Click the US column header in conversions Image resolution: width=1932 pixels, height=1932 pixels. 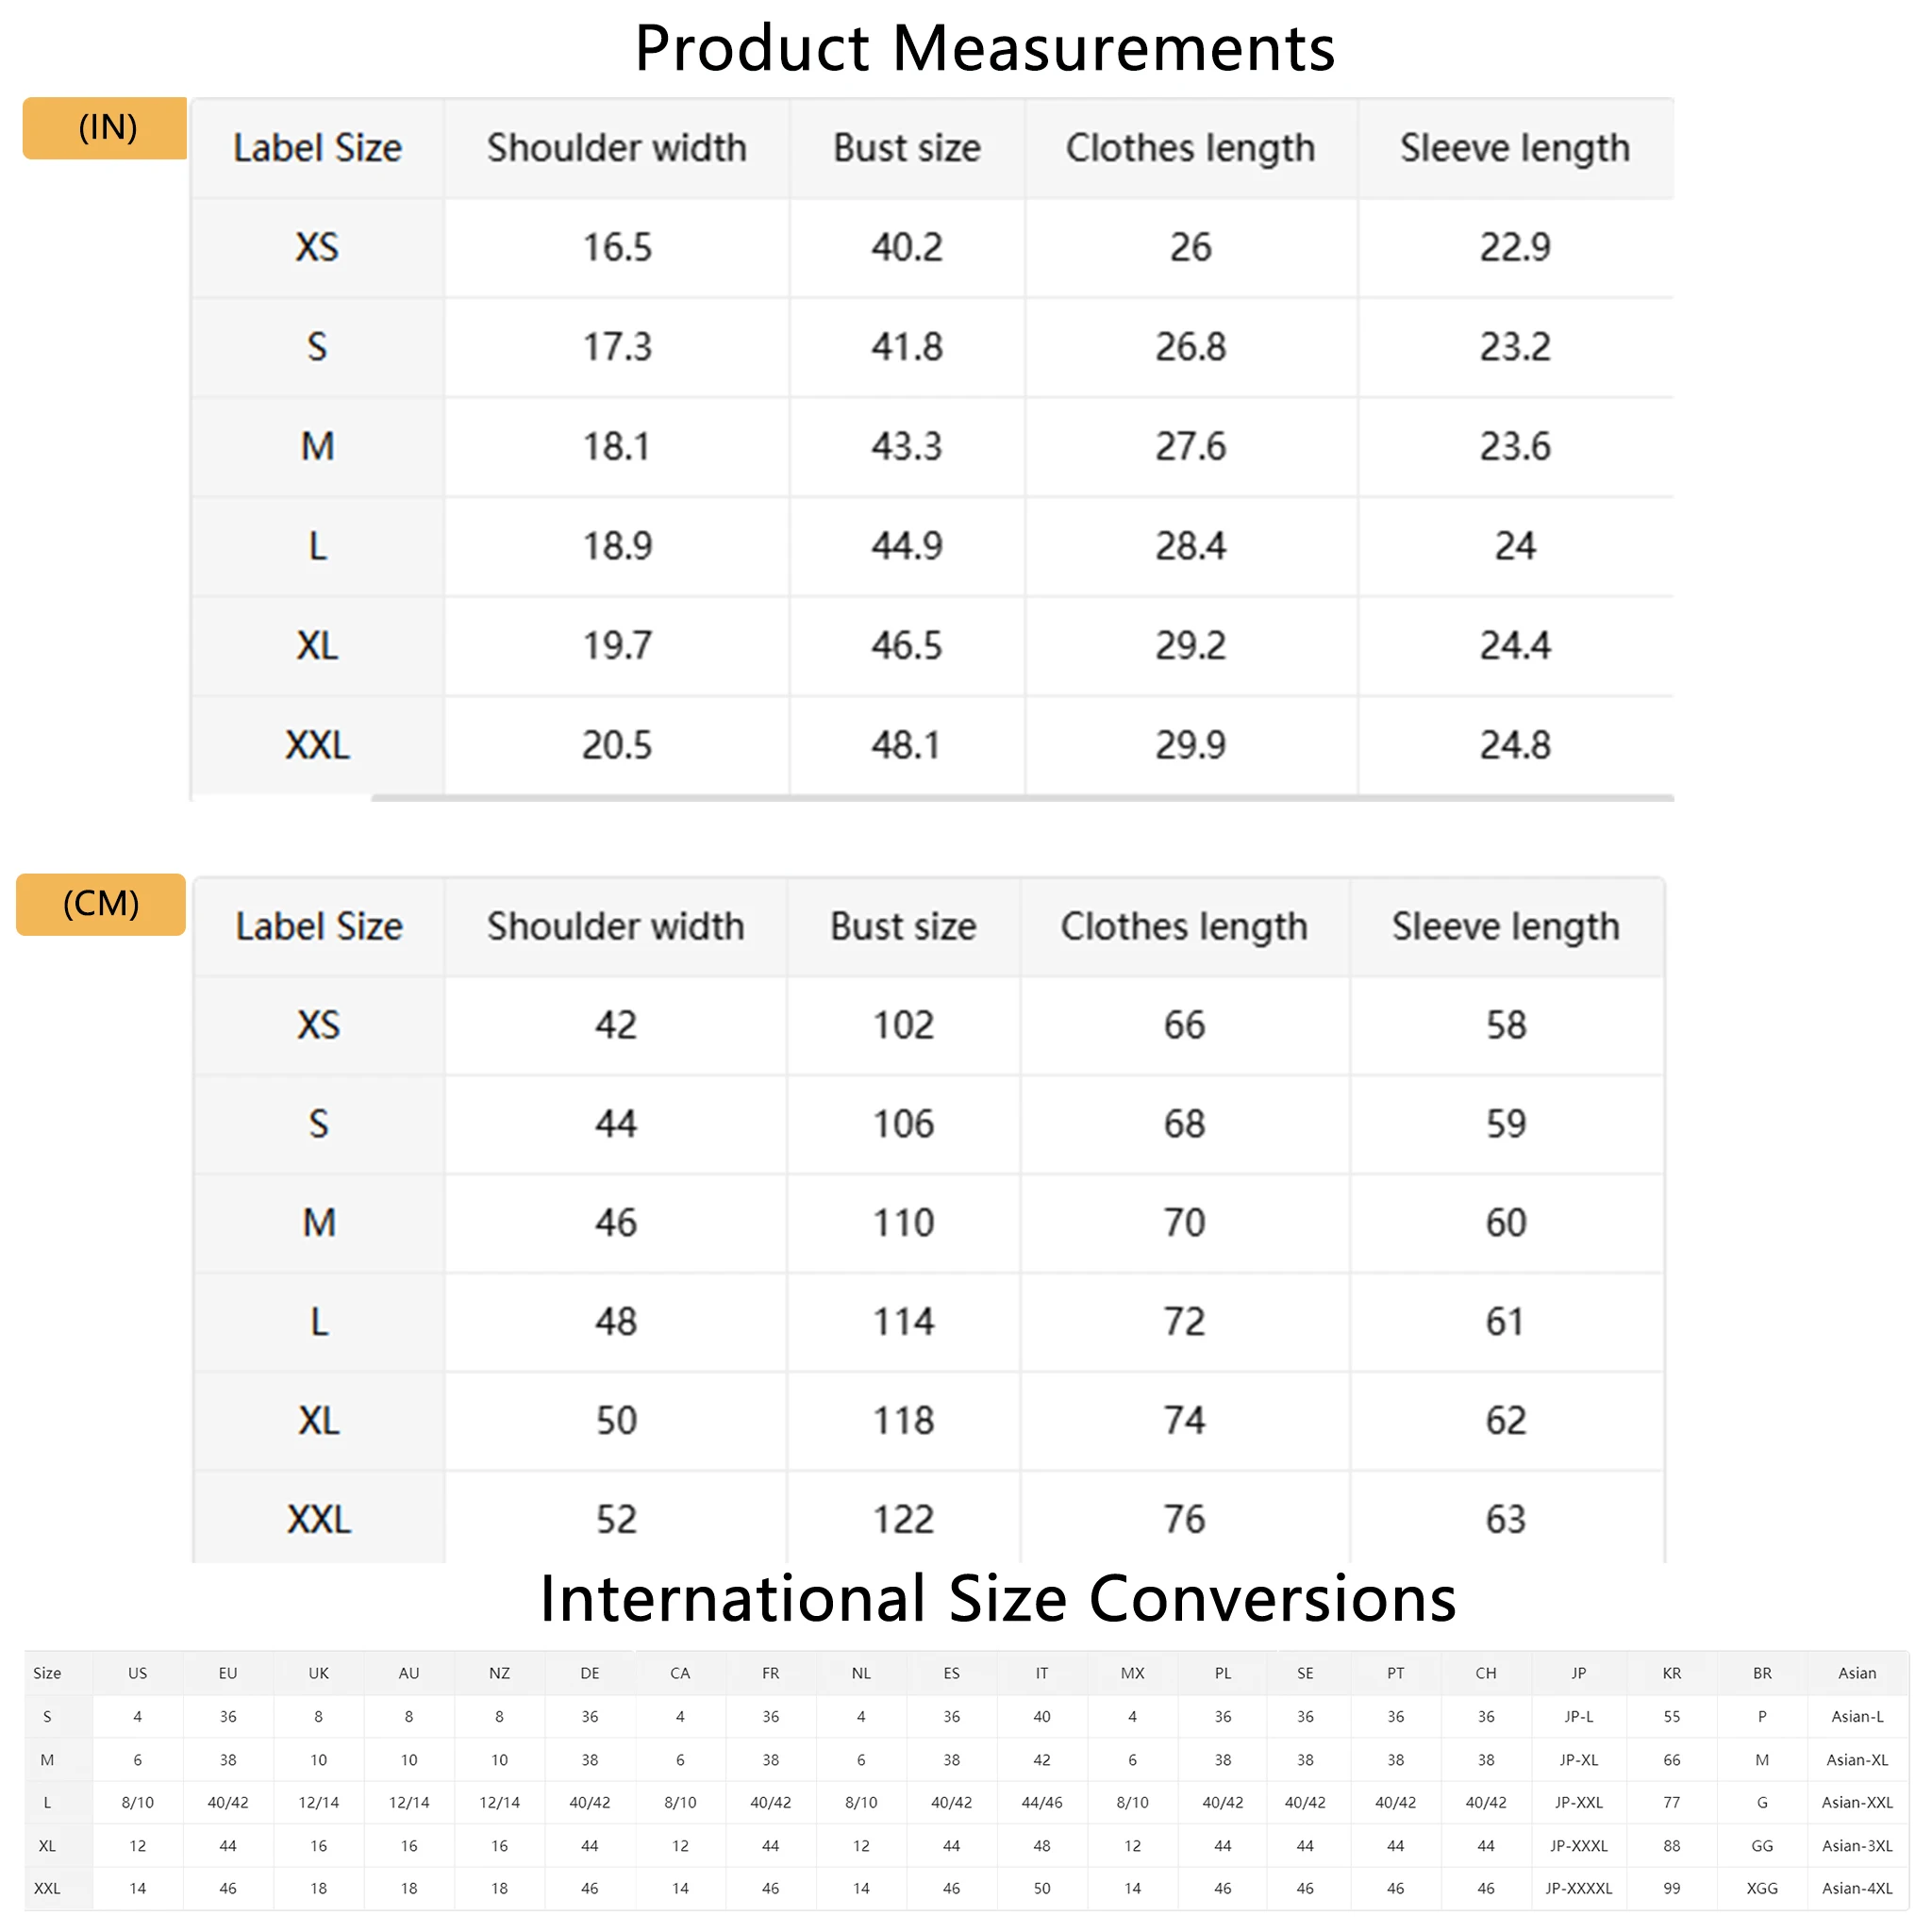pyautogui.click(x=138, y=1673)
